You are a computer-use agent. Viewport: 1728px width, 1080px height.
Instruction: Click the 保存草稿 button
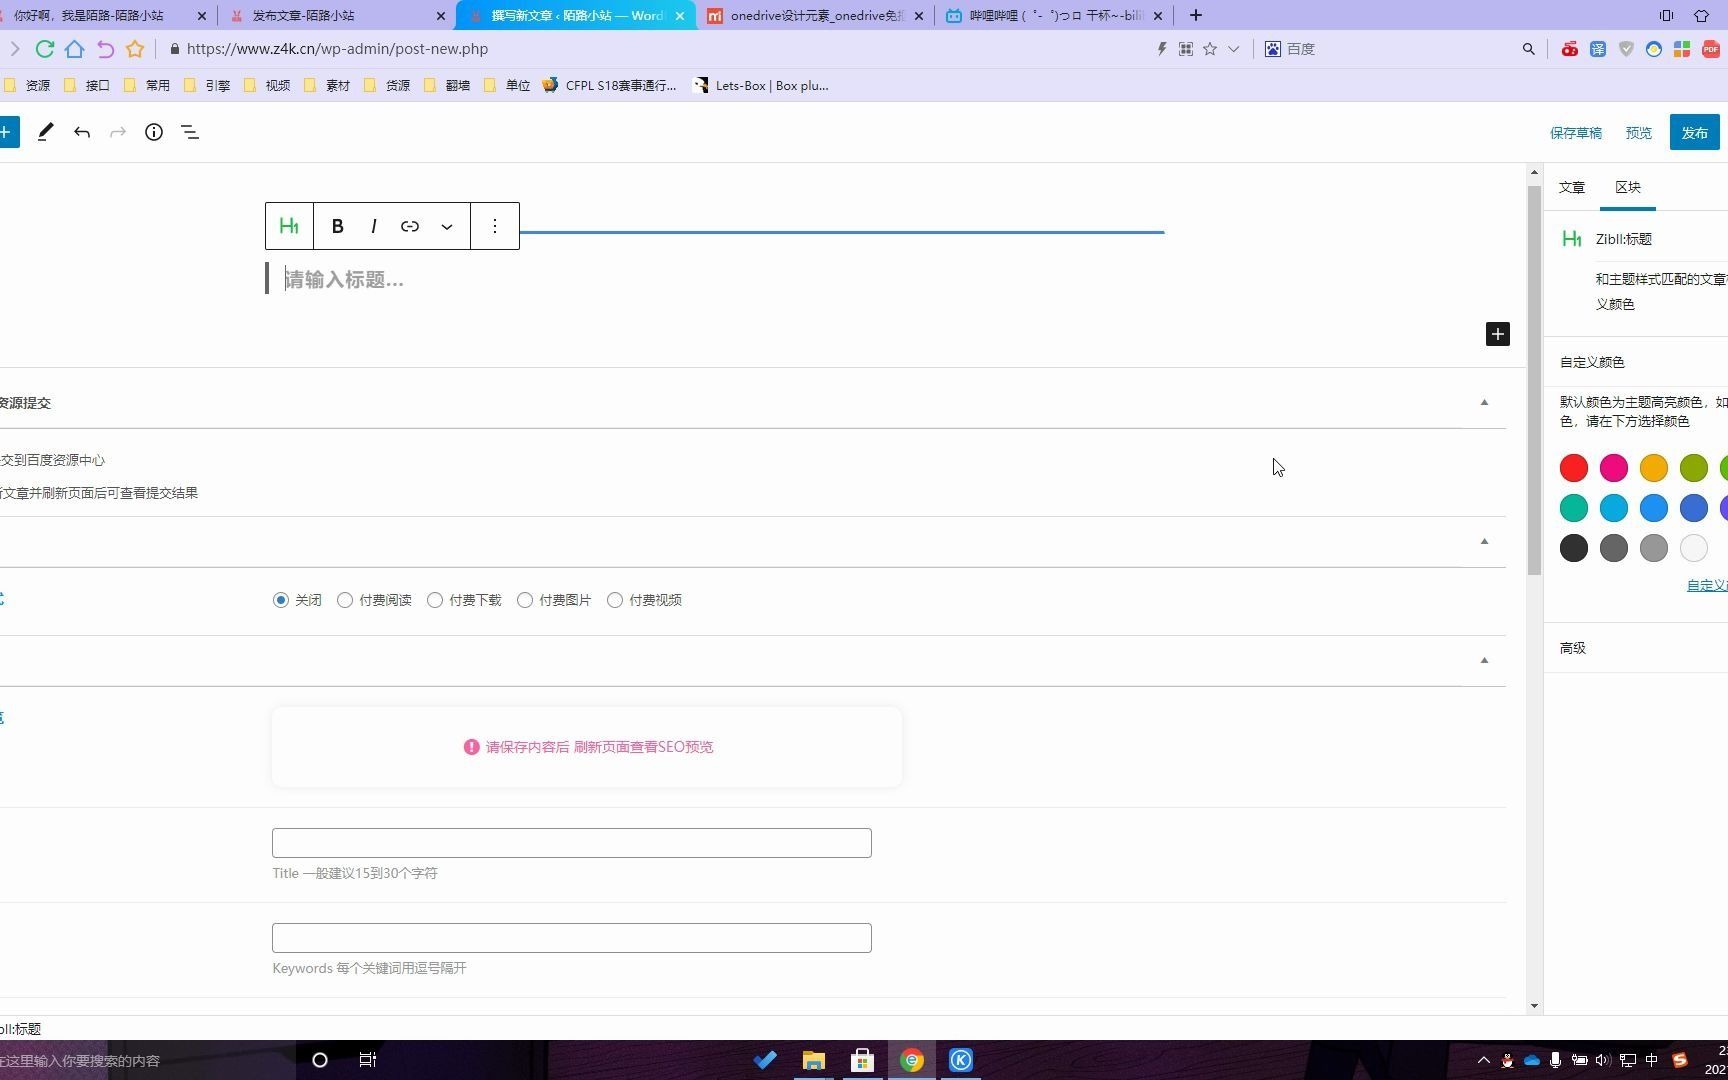click(x=1576, y=133)
